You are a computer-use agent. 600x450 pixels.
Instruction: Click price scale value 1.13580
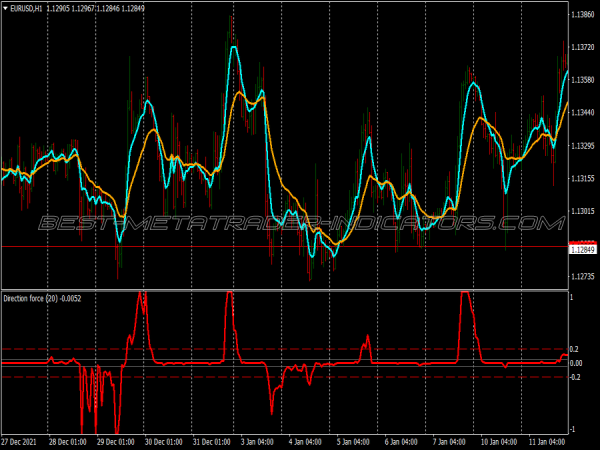(x=582, y=80)
